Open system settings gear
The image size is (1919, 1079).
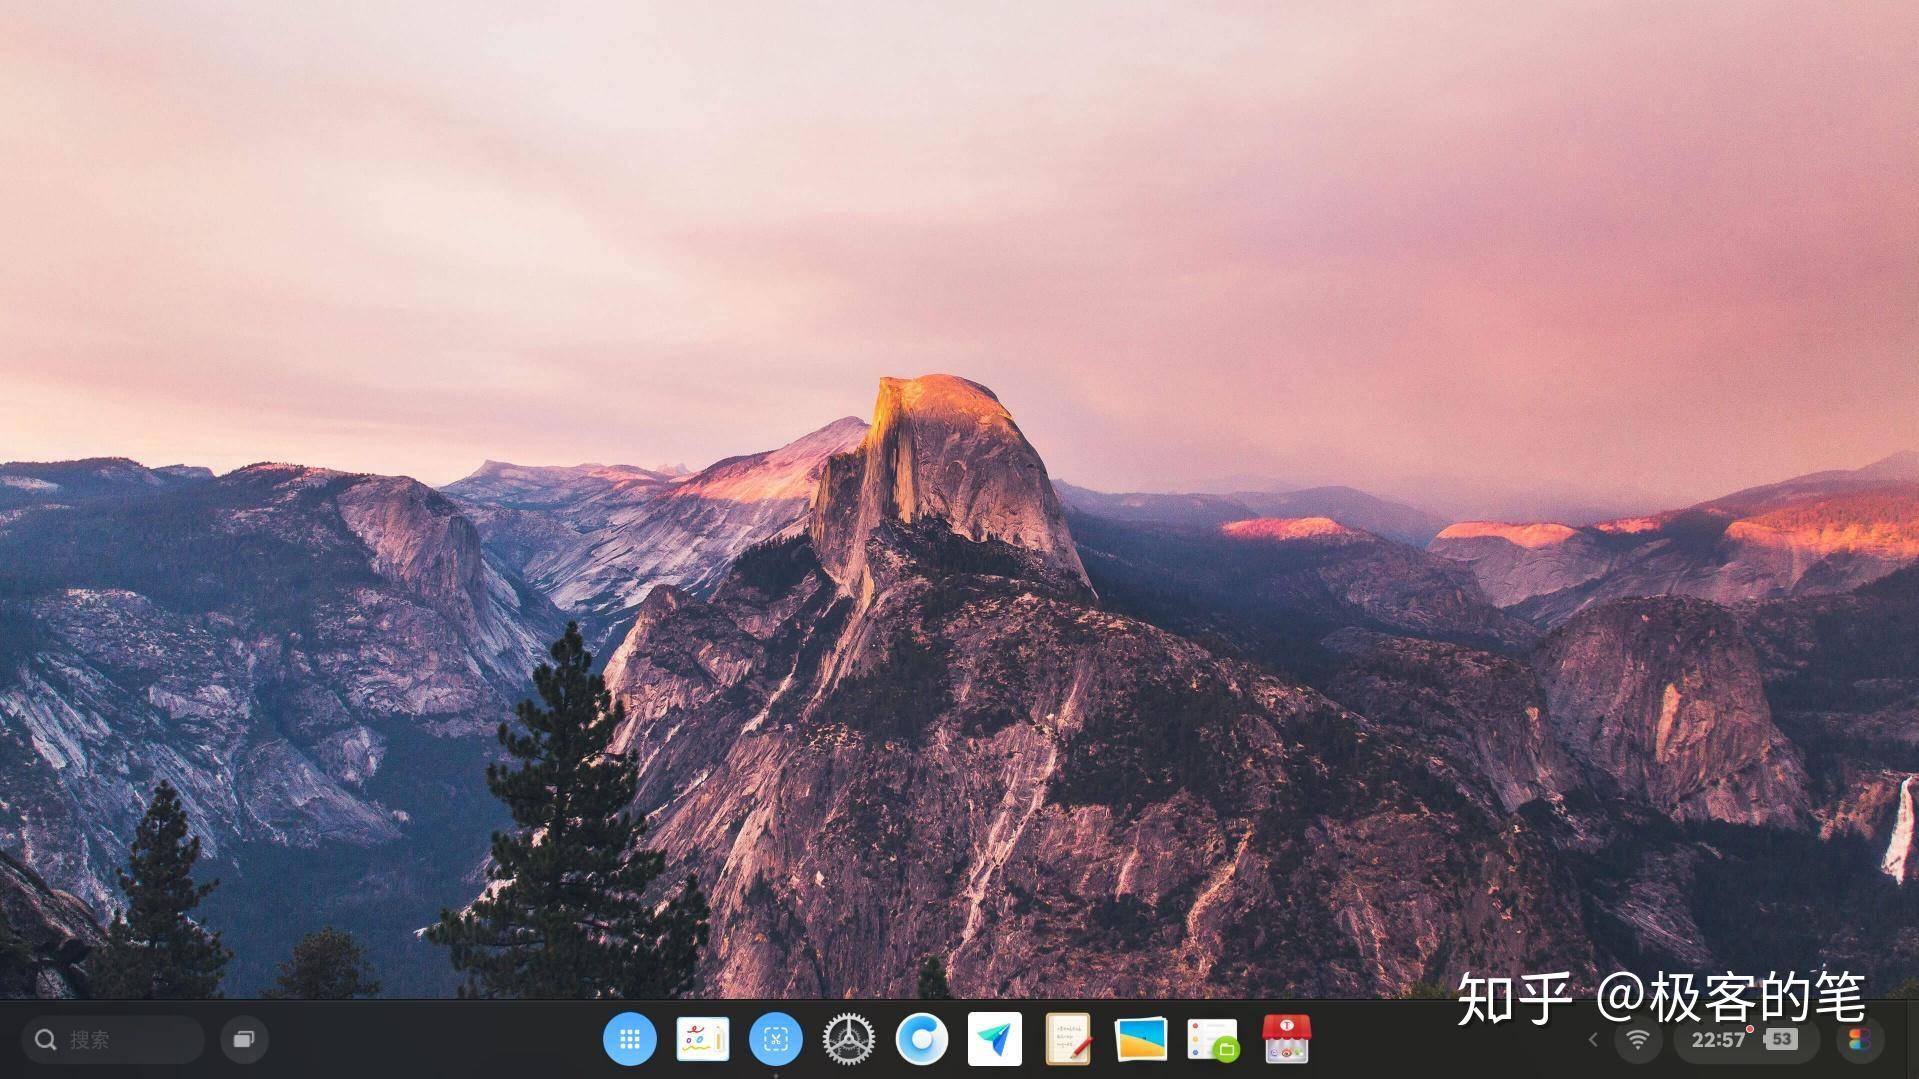coord(849,1040)
